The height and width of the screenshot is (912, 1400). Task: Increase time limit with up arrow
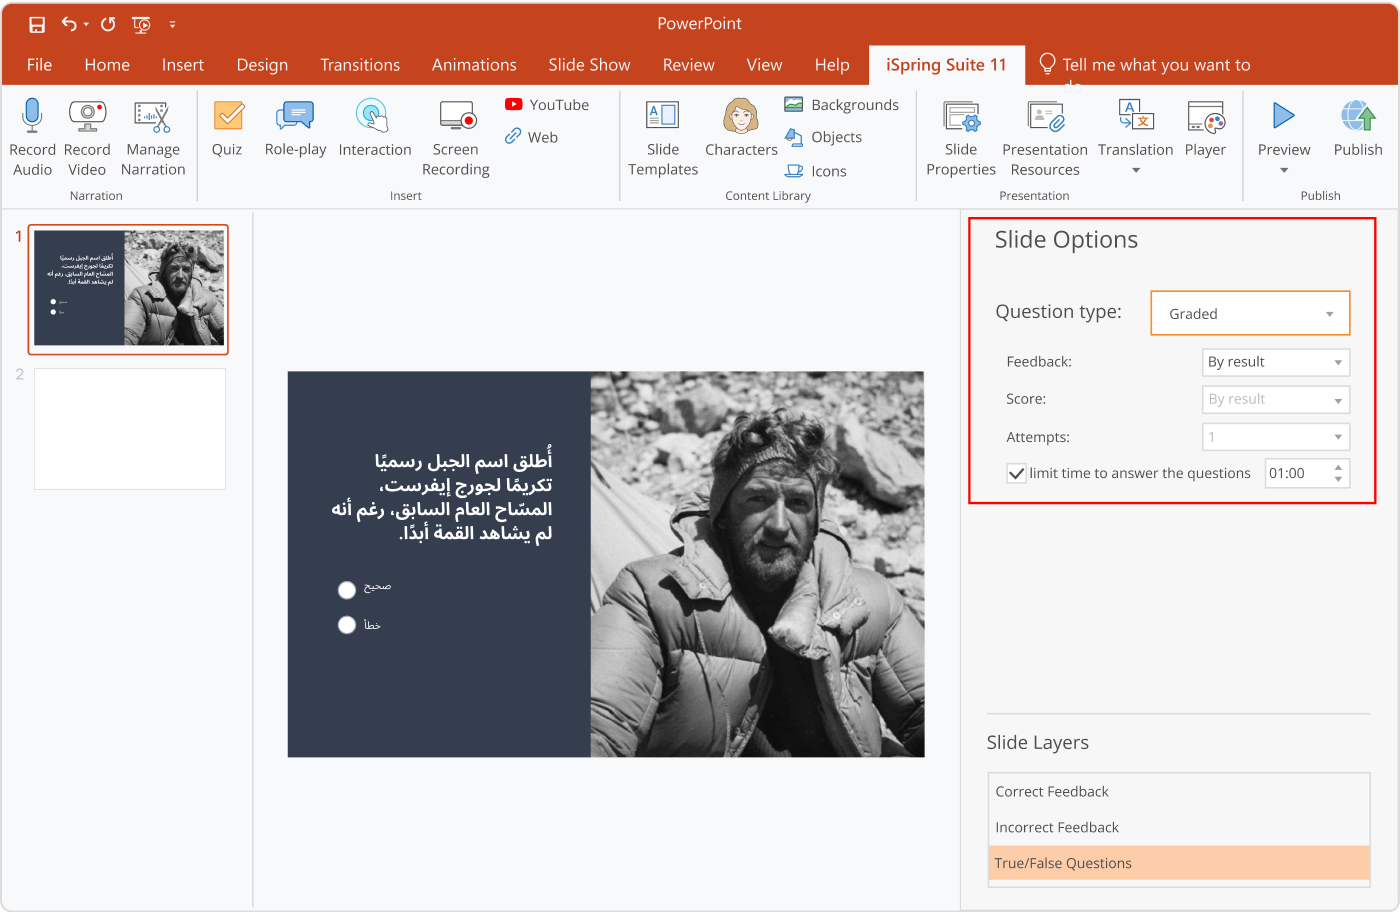(1338, 467)
